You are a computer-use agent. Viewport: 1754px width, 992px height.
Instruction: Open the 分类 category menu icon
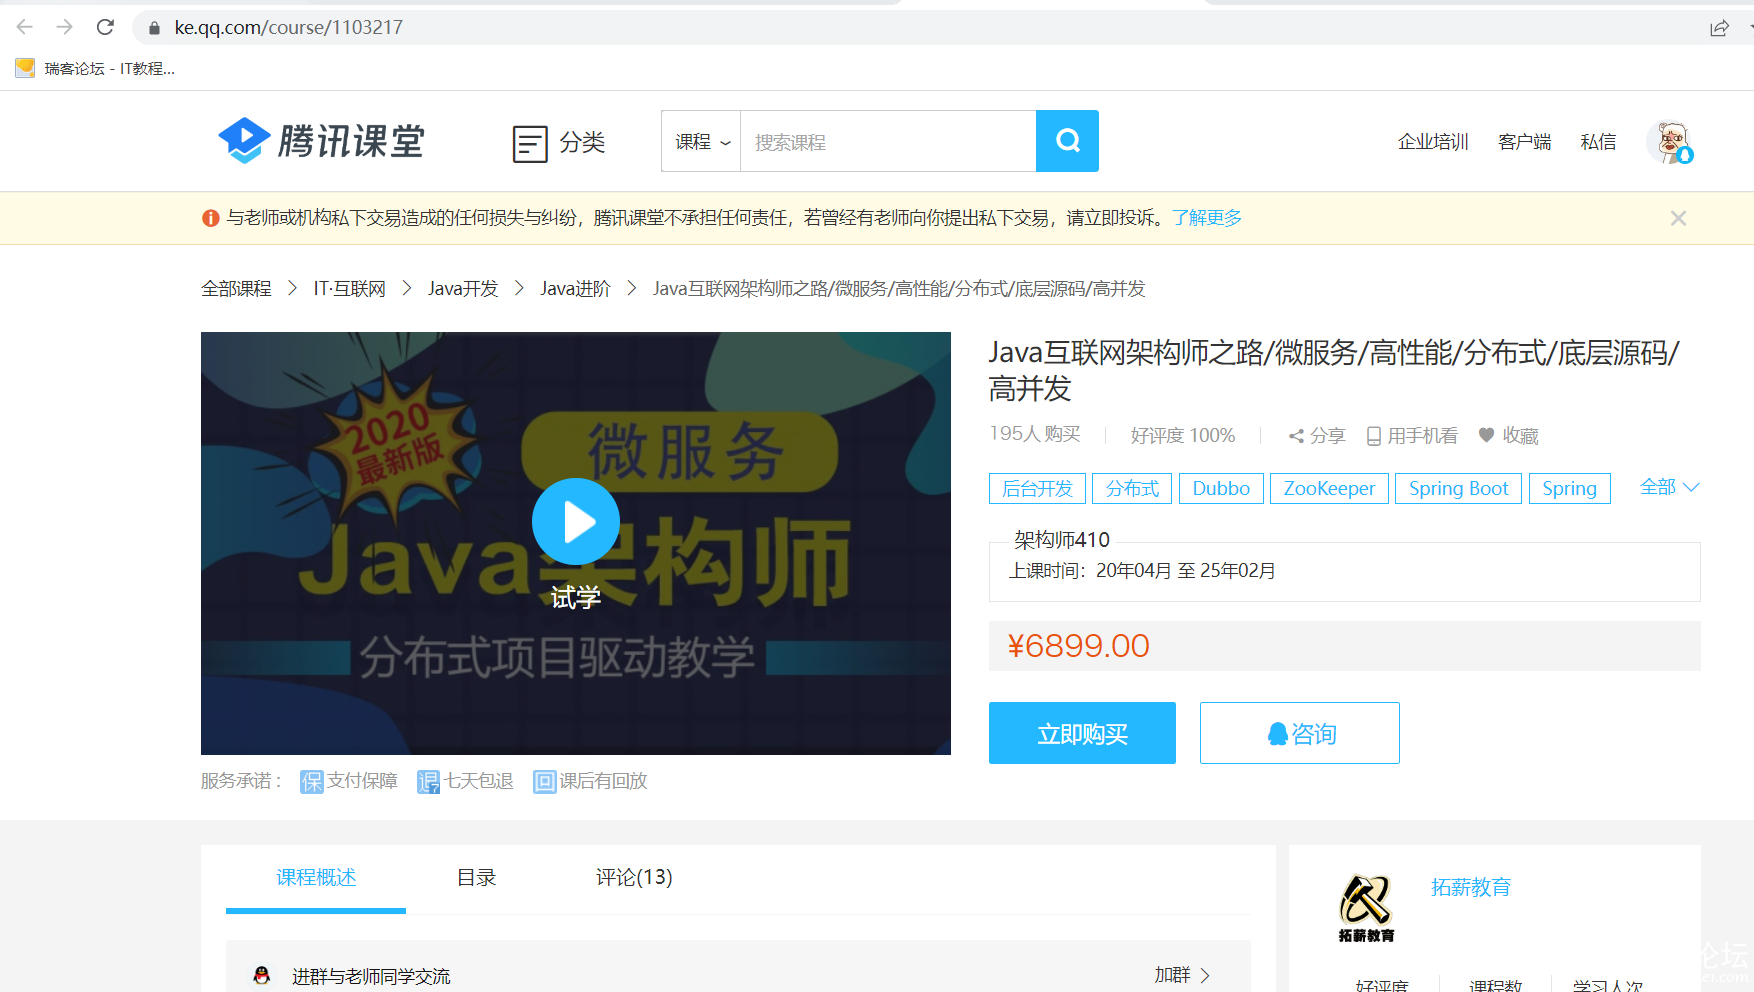click(x=530, y=143)
